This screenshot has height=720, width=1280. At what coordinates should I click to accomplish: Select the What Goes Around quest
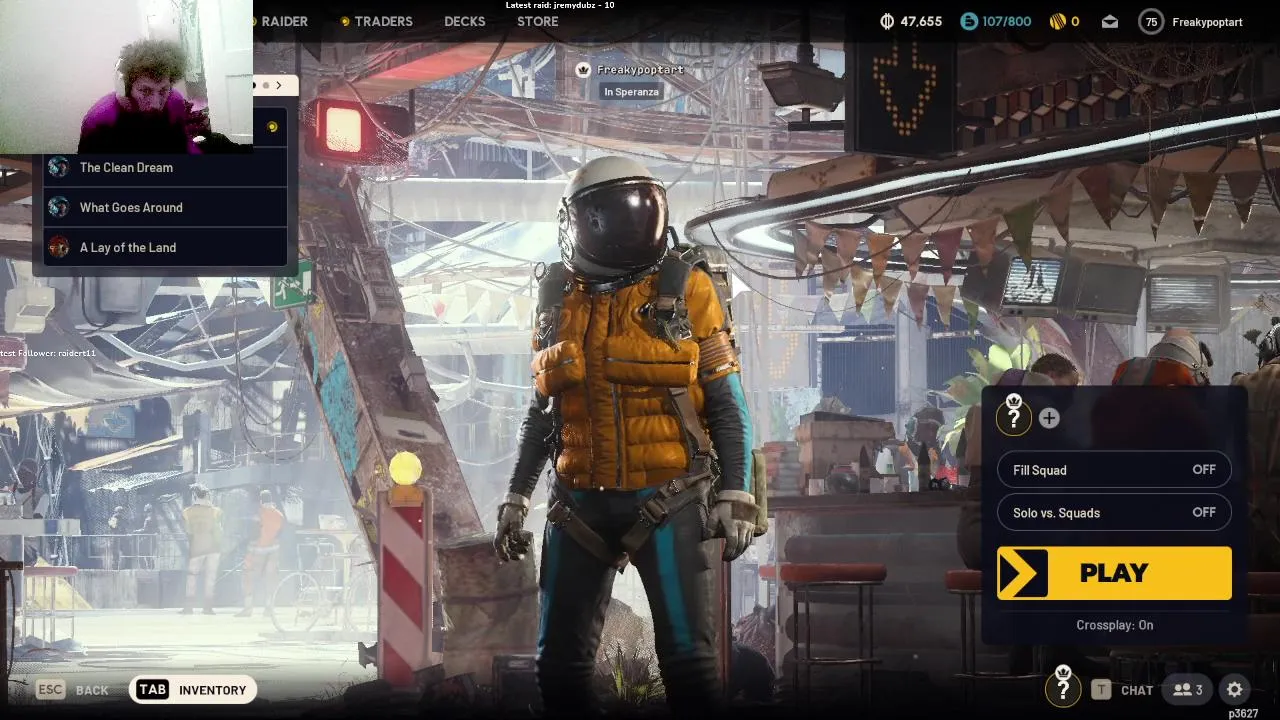pos(165,207)
